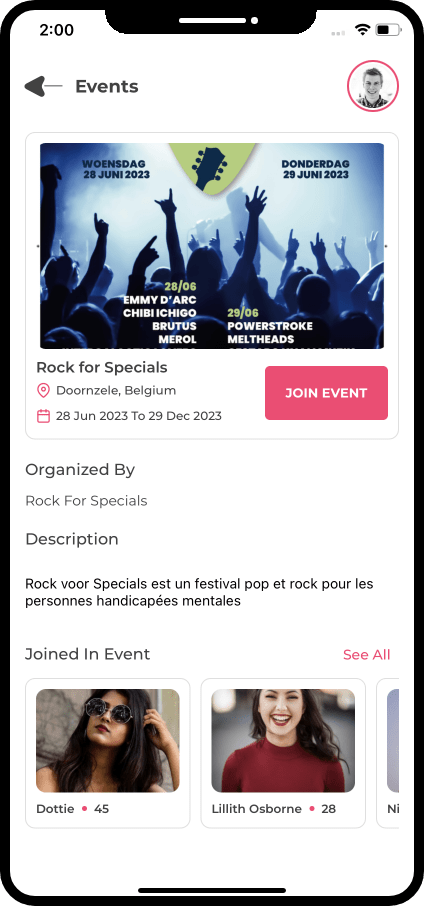Open the Rock for Specials event banner
This screenshot has width=424, height=906.
(x=212, y=246)
